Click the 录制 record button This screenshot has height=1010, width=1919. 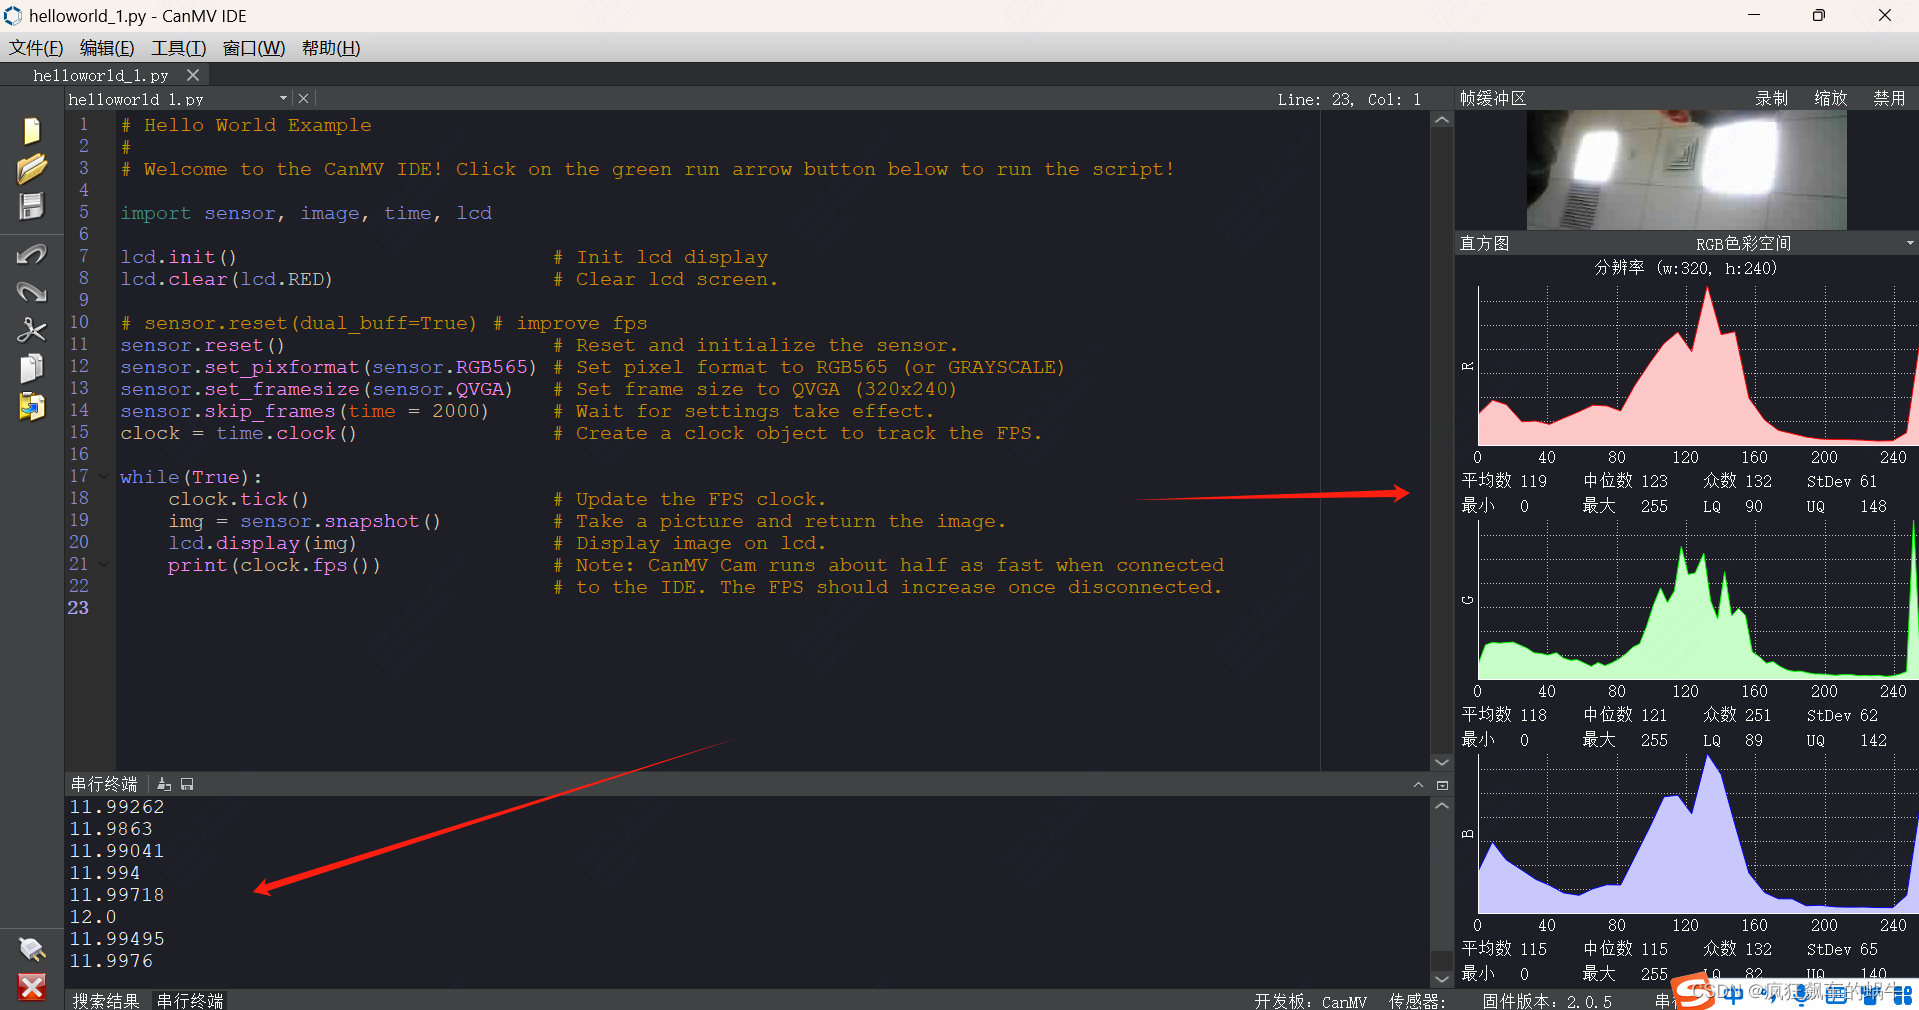click(1771, 98)
